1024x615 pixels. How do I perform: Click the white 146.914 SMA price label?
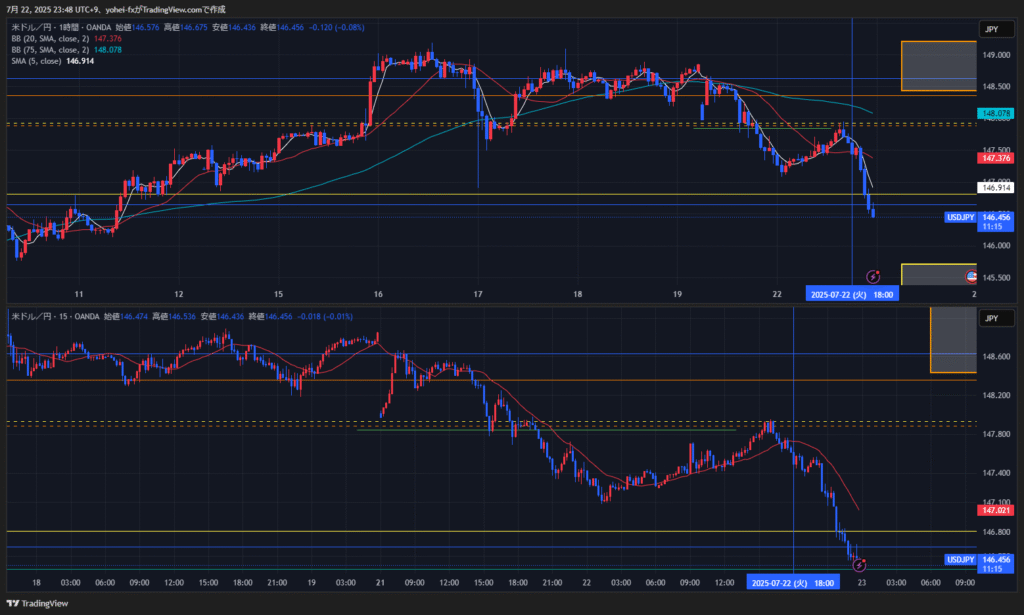pos(999,187)
